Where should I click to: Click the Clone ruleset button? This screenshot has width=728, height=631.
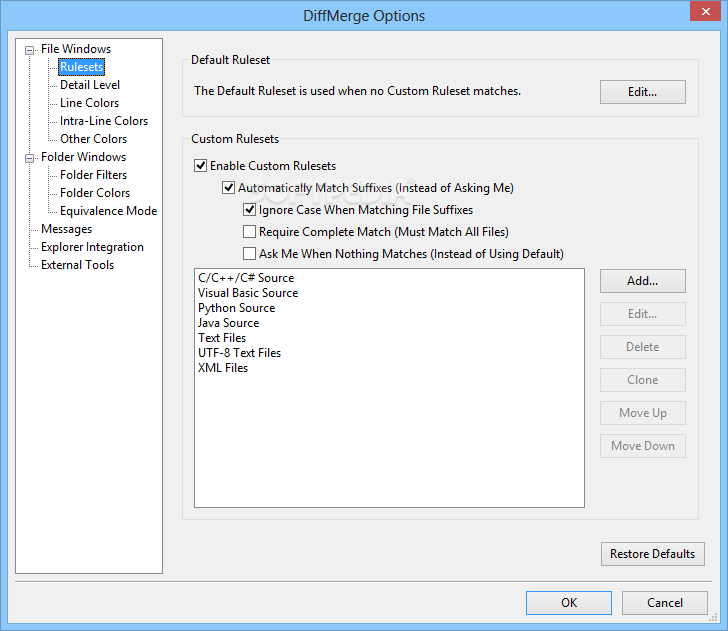coord(643,380)
